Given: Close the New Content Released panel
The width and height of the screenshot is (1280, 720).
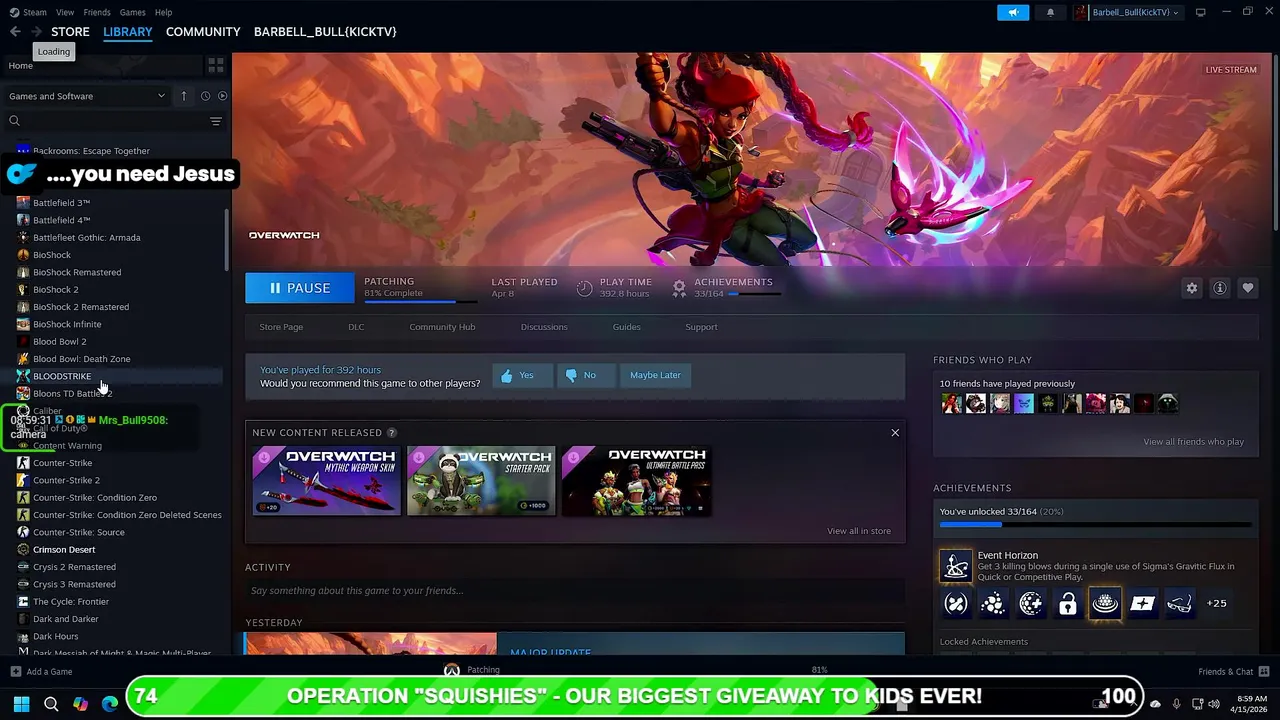Looking at the screenshot, I should tap(895, 433).
